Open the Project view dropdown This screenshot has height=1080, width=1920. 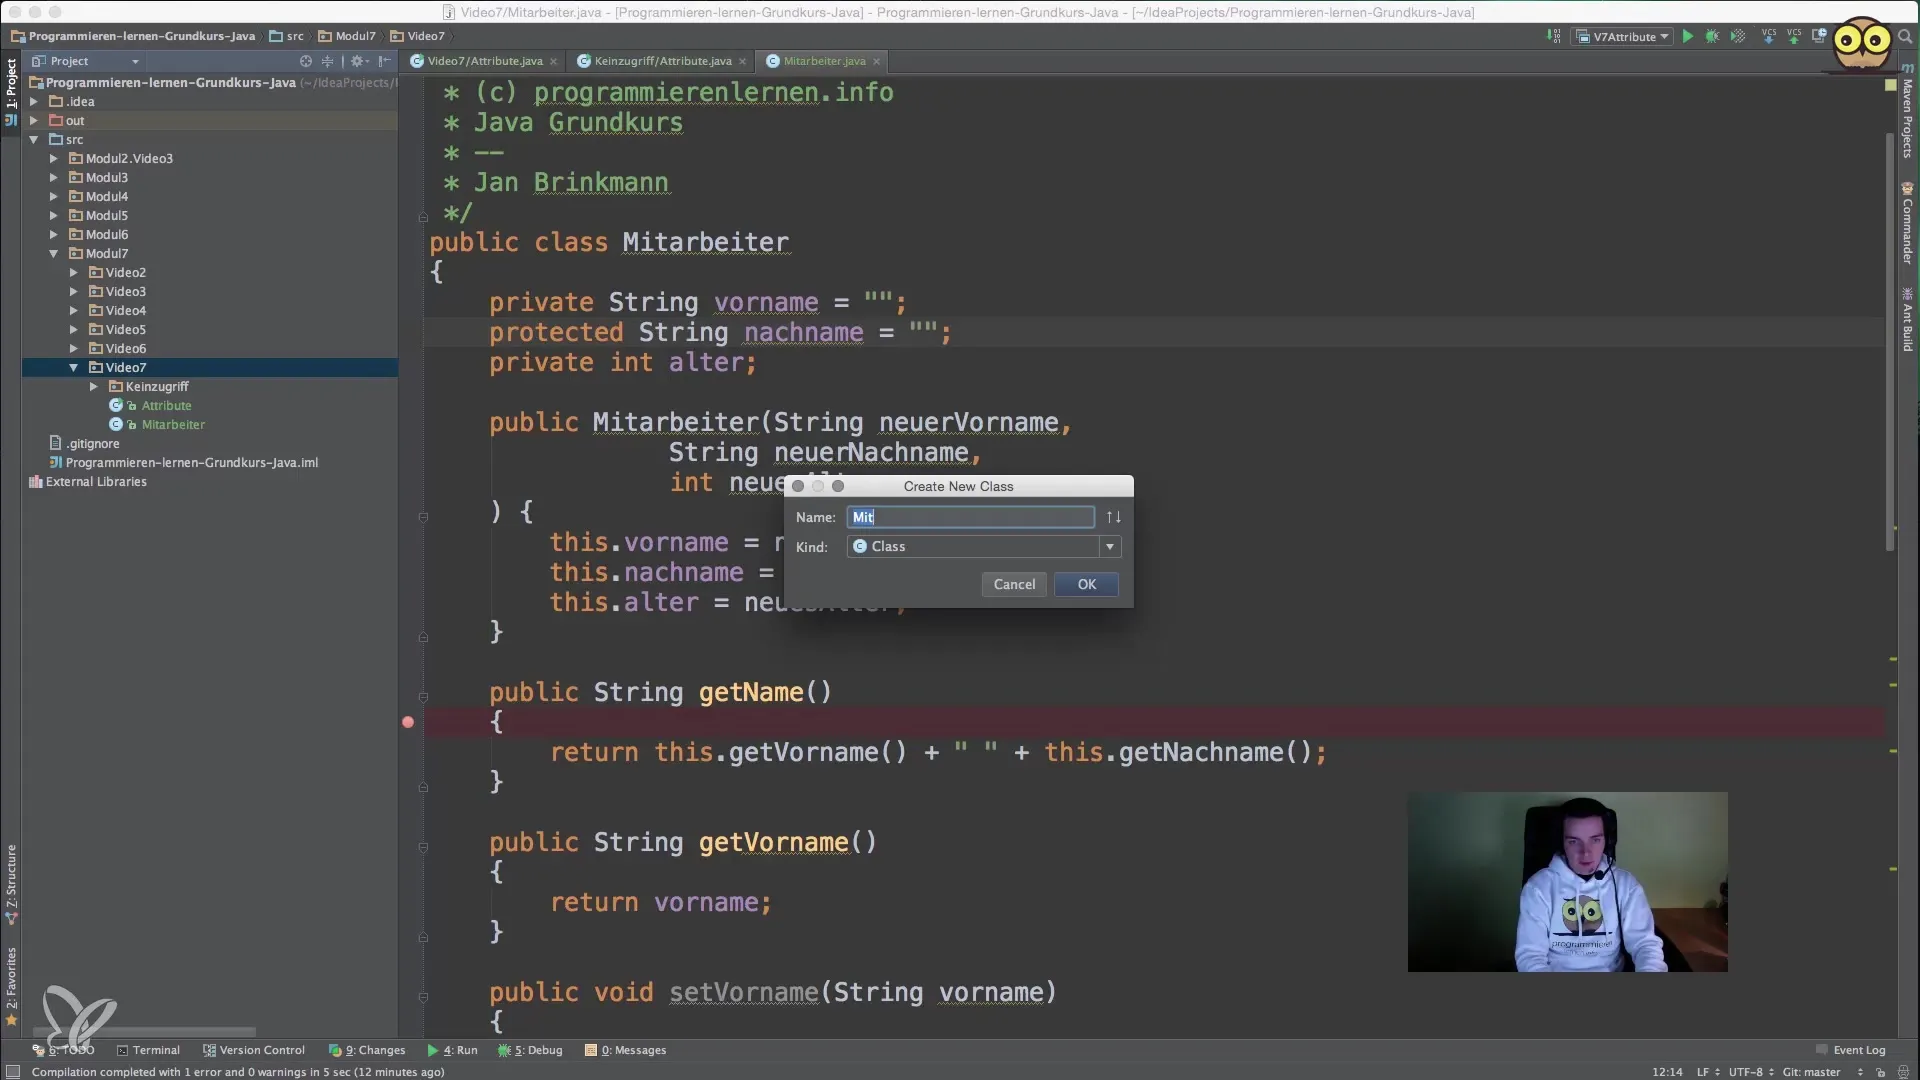click(x=86, y=61)
